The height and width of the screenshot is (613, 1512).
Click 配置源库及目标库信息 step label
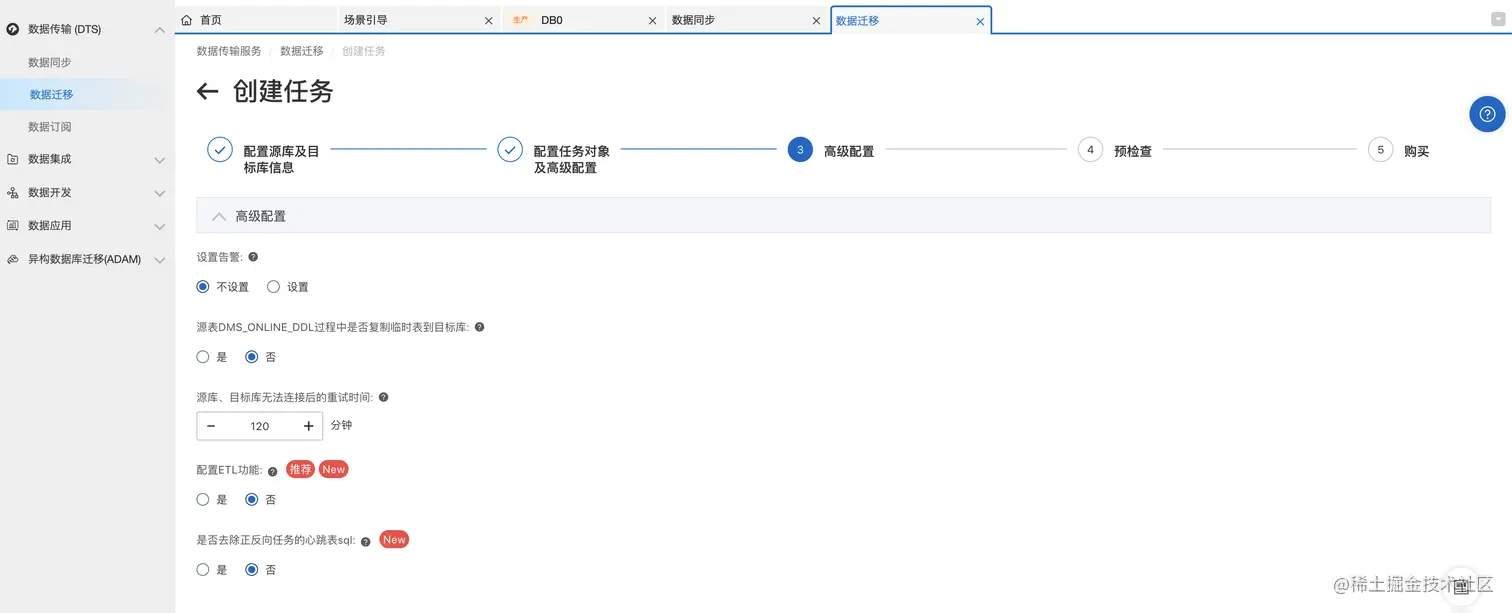[x=282, y=159]
